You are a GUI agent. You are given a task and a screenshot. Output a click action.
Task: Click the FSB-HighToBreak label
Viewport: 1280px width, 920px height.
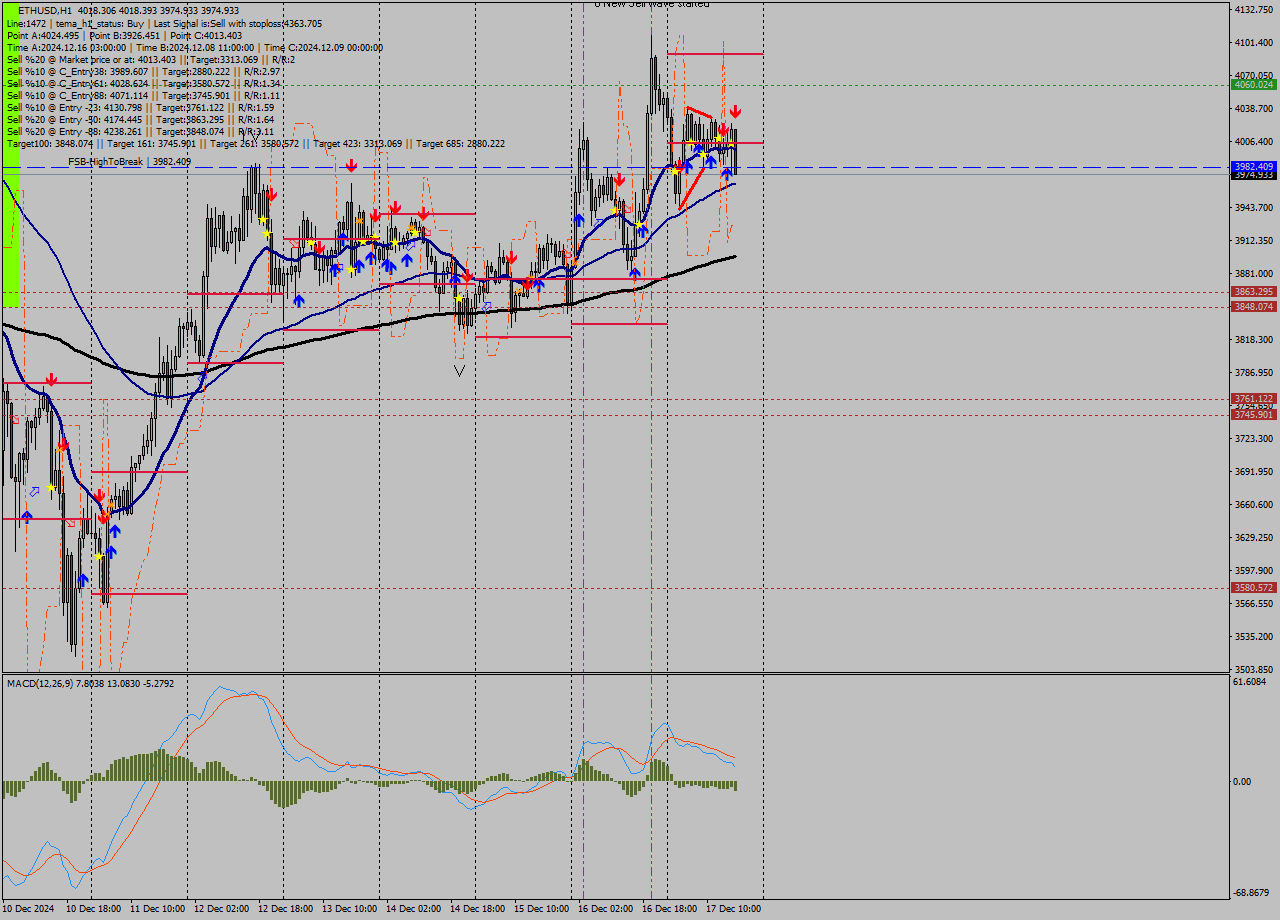(x=107, y=161)
